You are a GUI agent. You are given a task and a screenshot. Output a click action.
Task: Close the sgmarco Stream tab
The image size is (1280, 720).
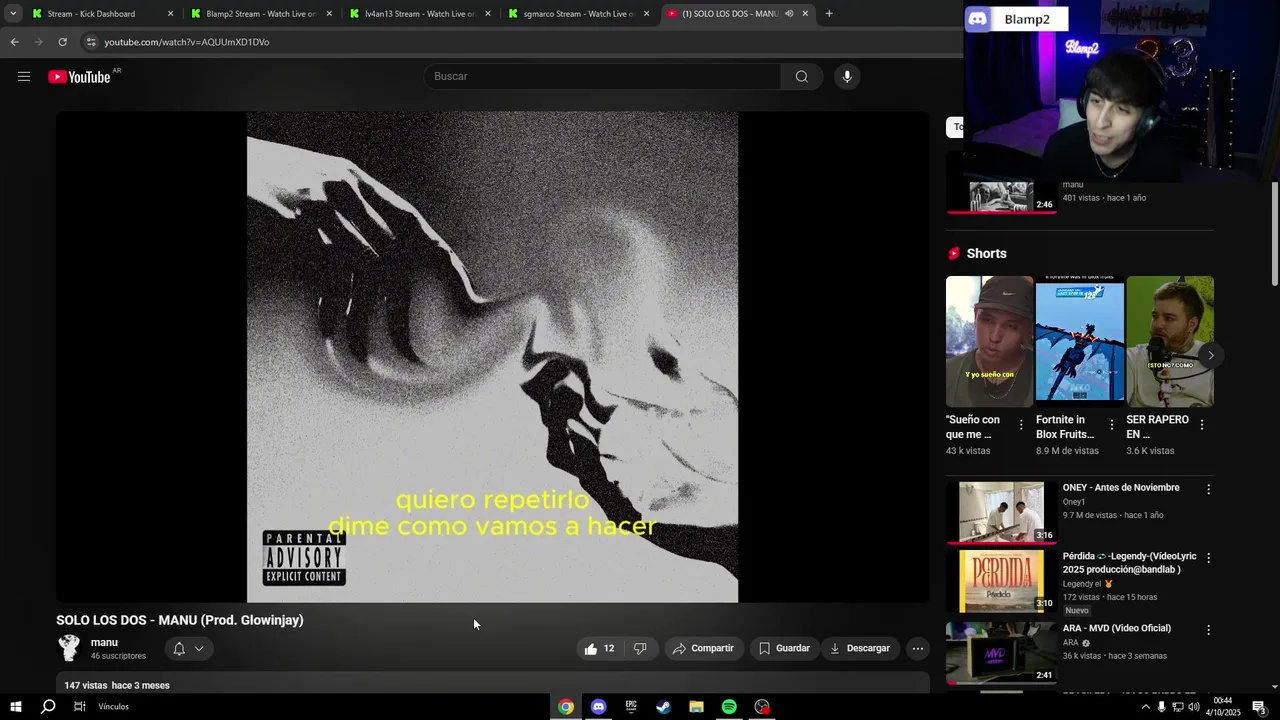click(x=646, y=14)
